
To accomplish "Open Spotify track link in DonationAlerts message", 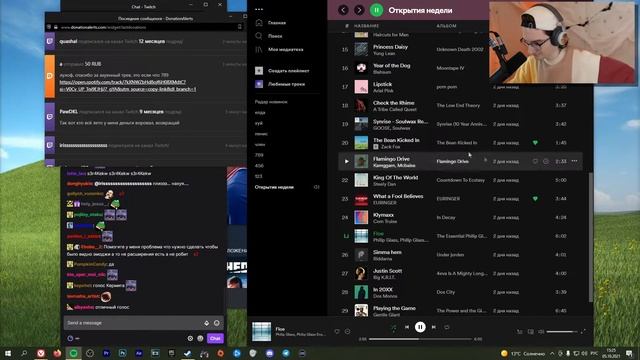I will (128, 85).
